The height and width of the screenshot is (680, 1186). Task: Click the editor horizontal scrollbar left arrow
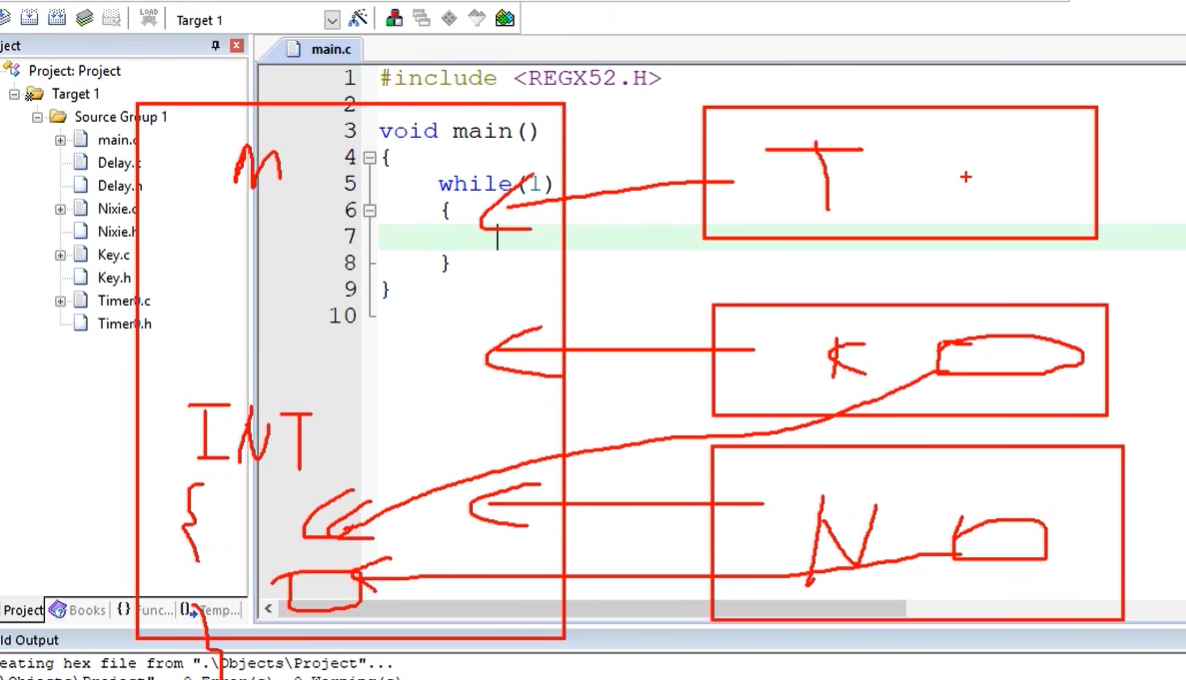tap(269, 608)
